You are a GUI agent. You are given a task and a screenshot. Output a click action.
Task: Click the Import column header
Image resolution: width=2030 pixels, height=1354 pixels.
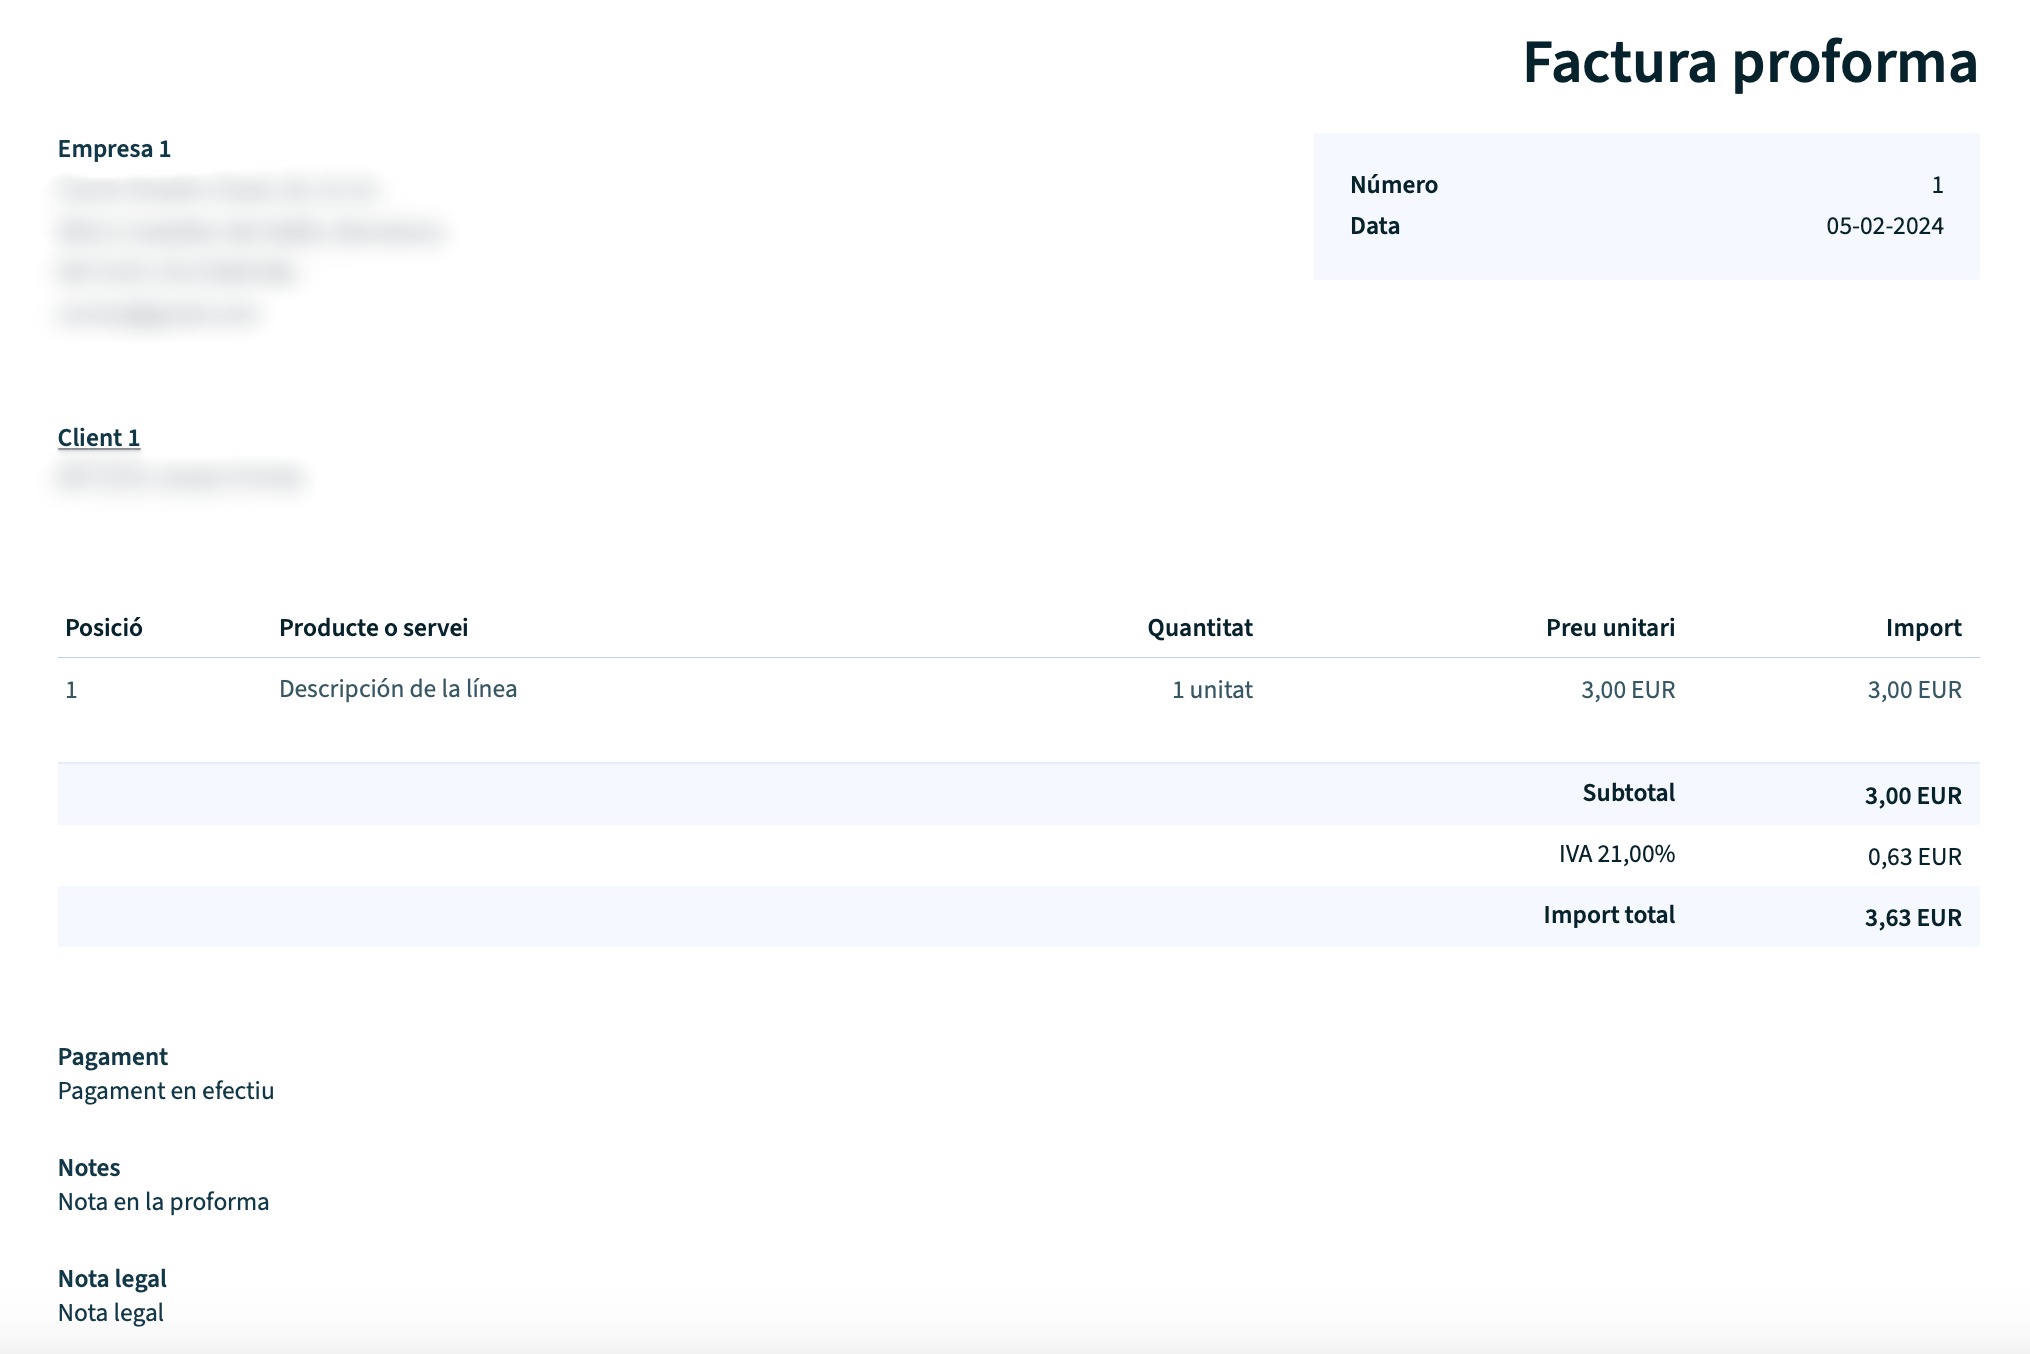click(x=1922, y=628)
